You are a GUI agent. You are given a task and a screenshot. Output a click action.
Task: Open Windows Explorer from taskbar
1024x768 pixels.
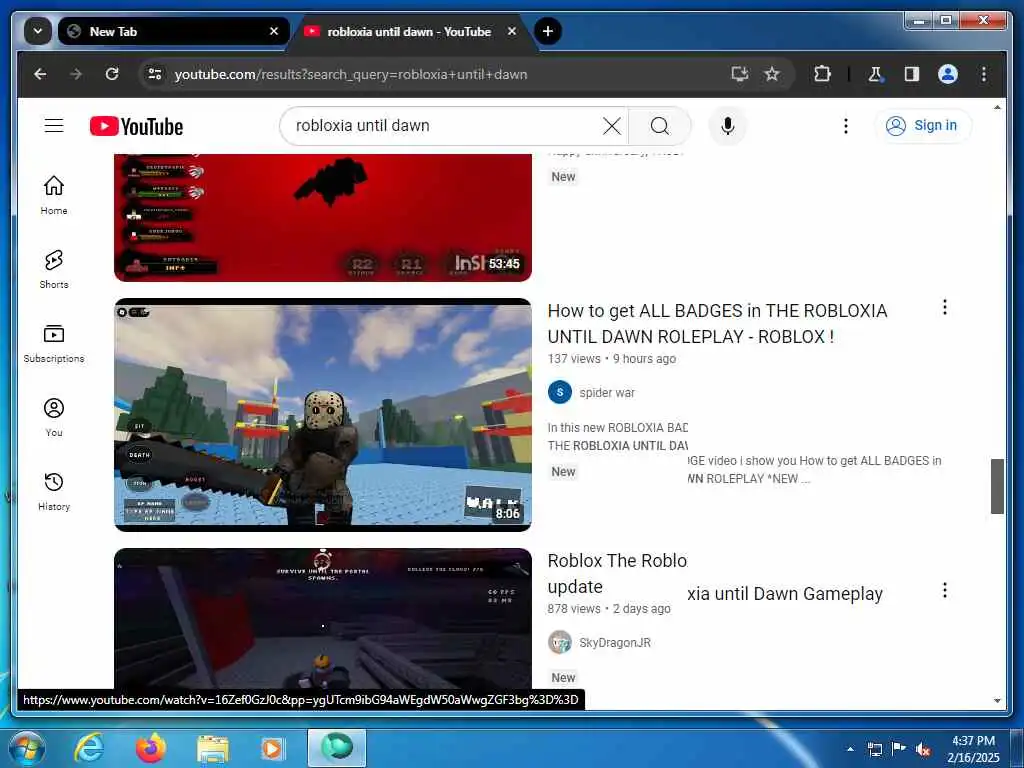click(213, 749)
